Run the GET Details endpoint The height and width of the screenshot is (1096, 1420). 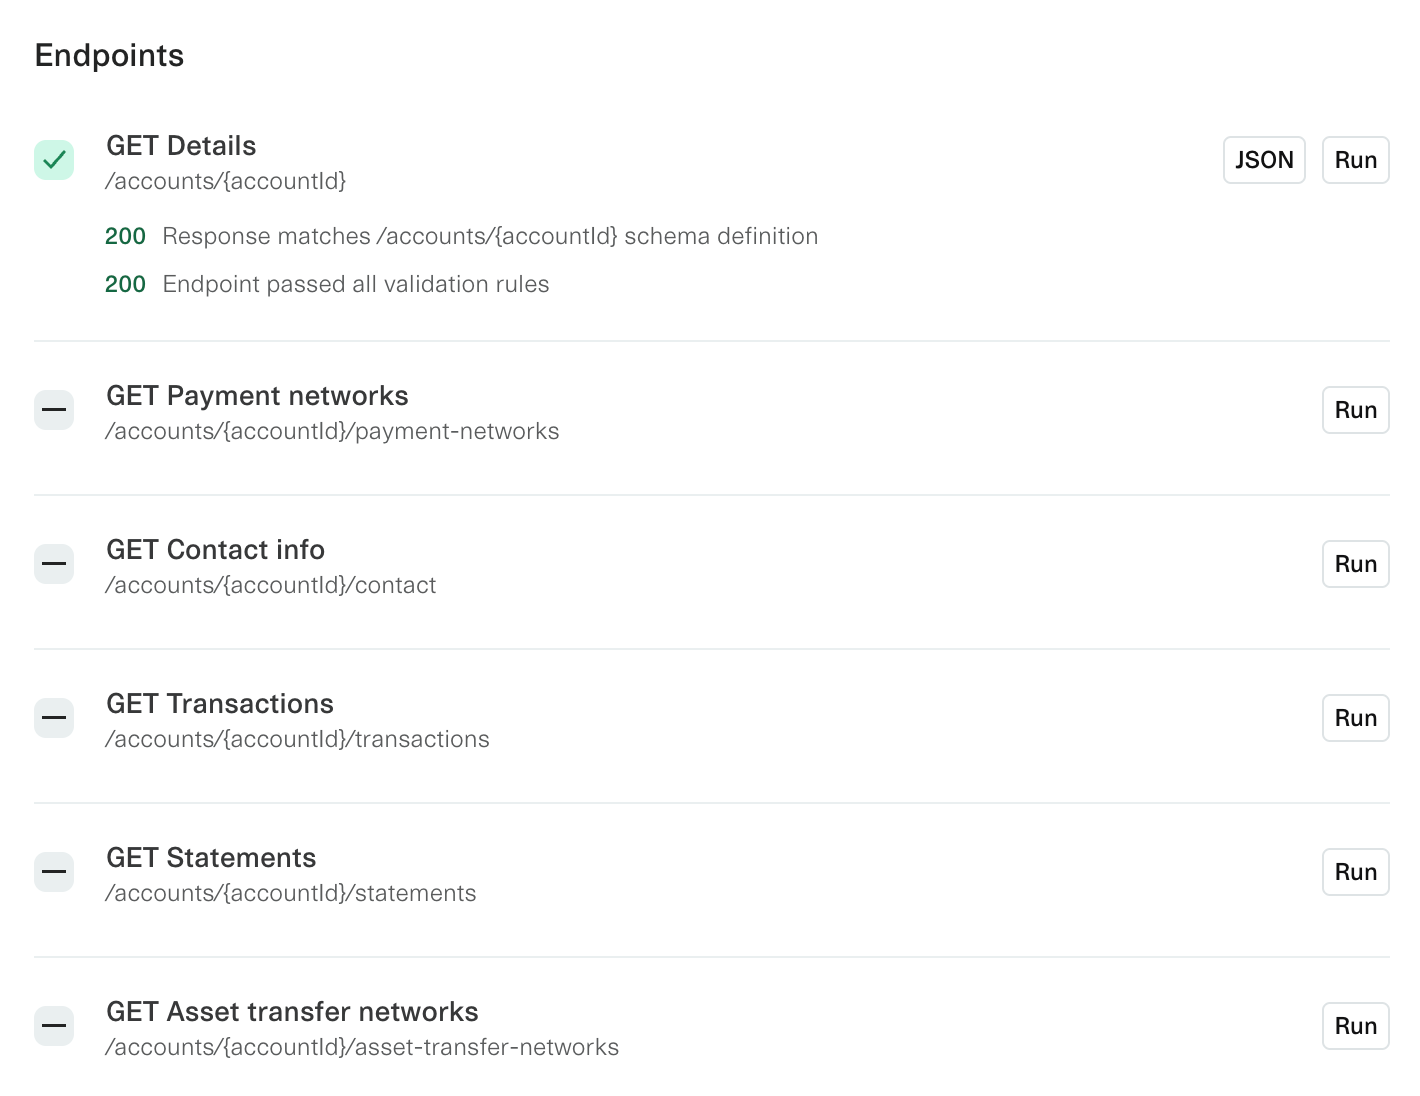pos(1355,160)
